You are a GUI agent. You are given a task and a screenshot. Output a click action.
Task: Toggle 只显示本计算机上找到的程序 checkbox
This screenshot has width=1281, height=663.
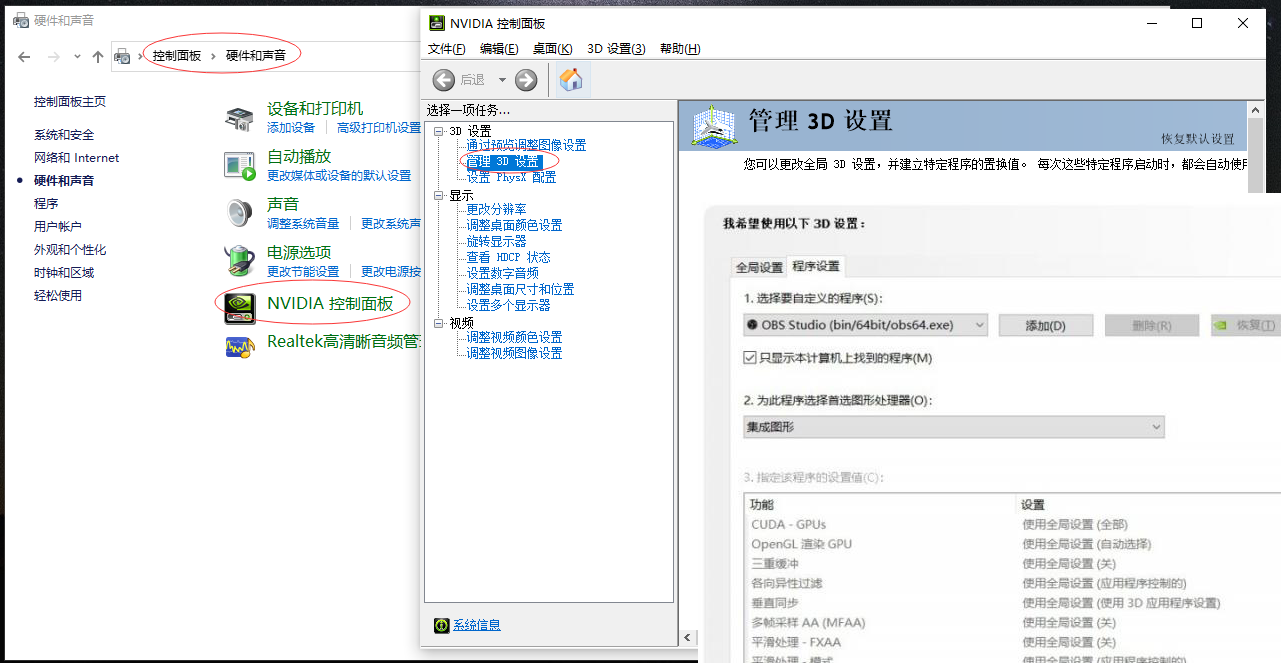coord(750,358)
